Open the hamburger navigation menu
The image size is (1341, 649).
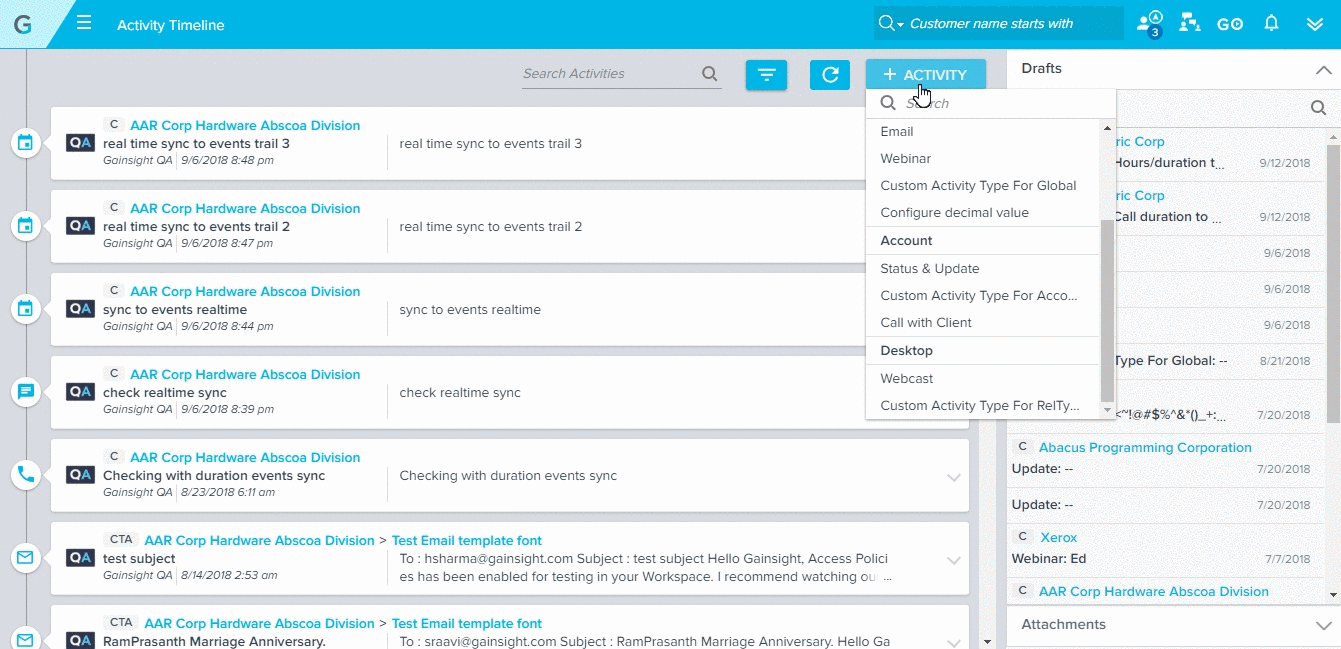coord(84,23)
